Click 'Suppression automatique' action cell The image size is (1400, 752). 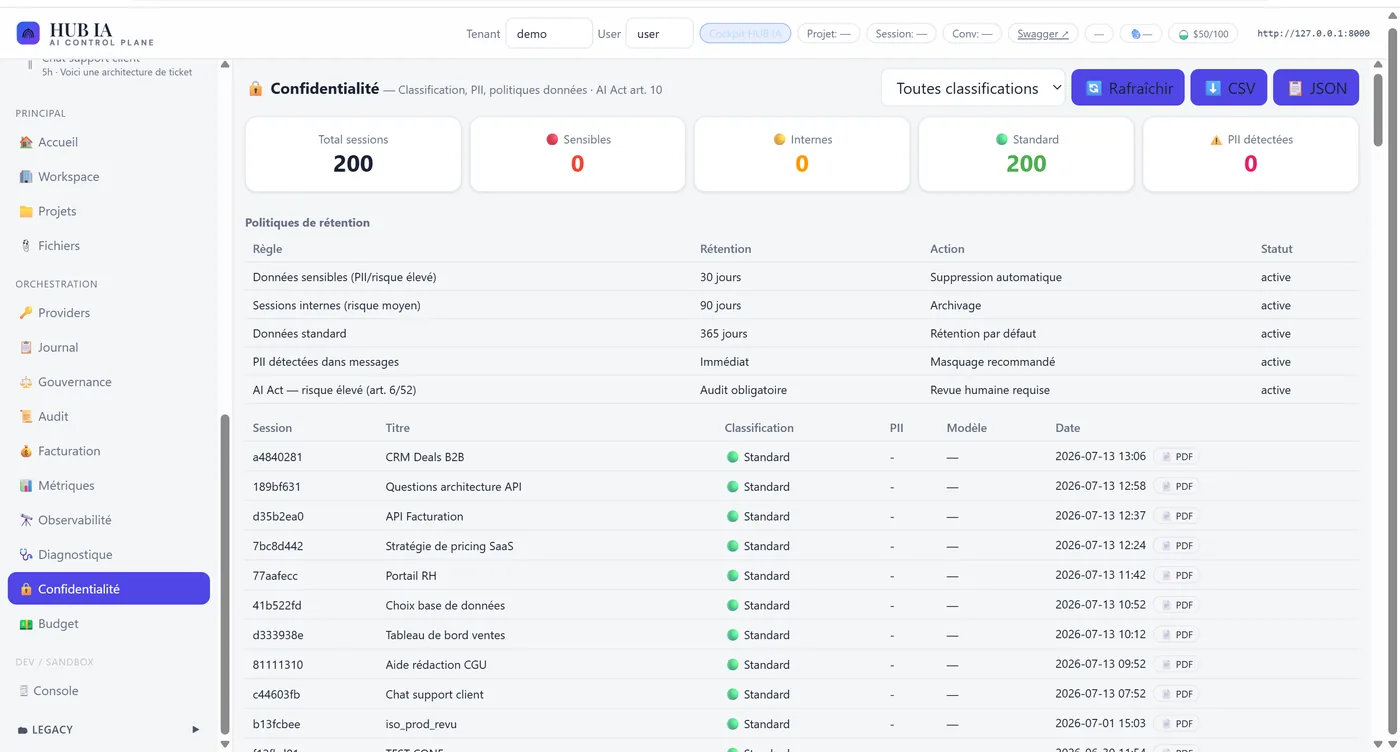pos(995,277)
